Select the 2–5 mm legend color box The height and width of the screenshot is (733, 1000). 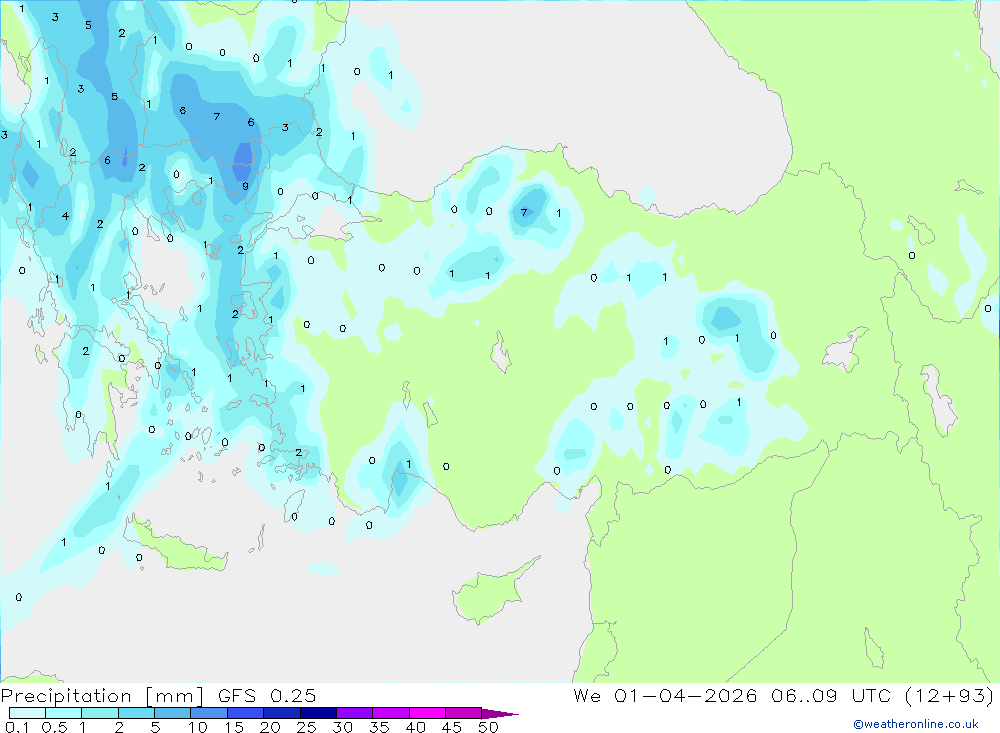coord(136,713)
